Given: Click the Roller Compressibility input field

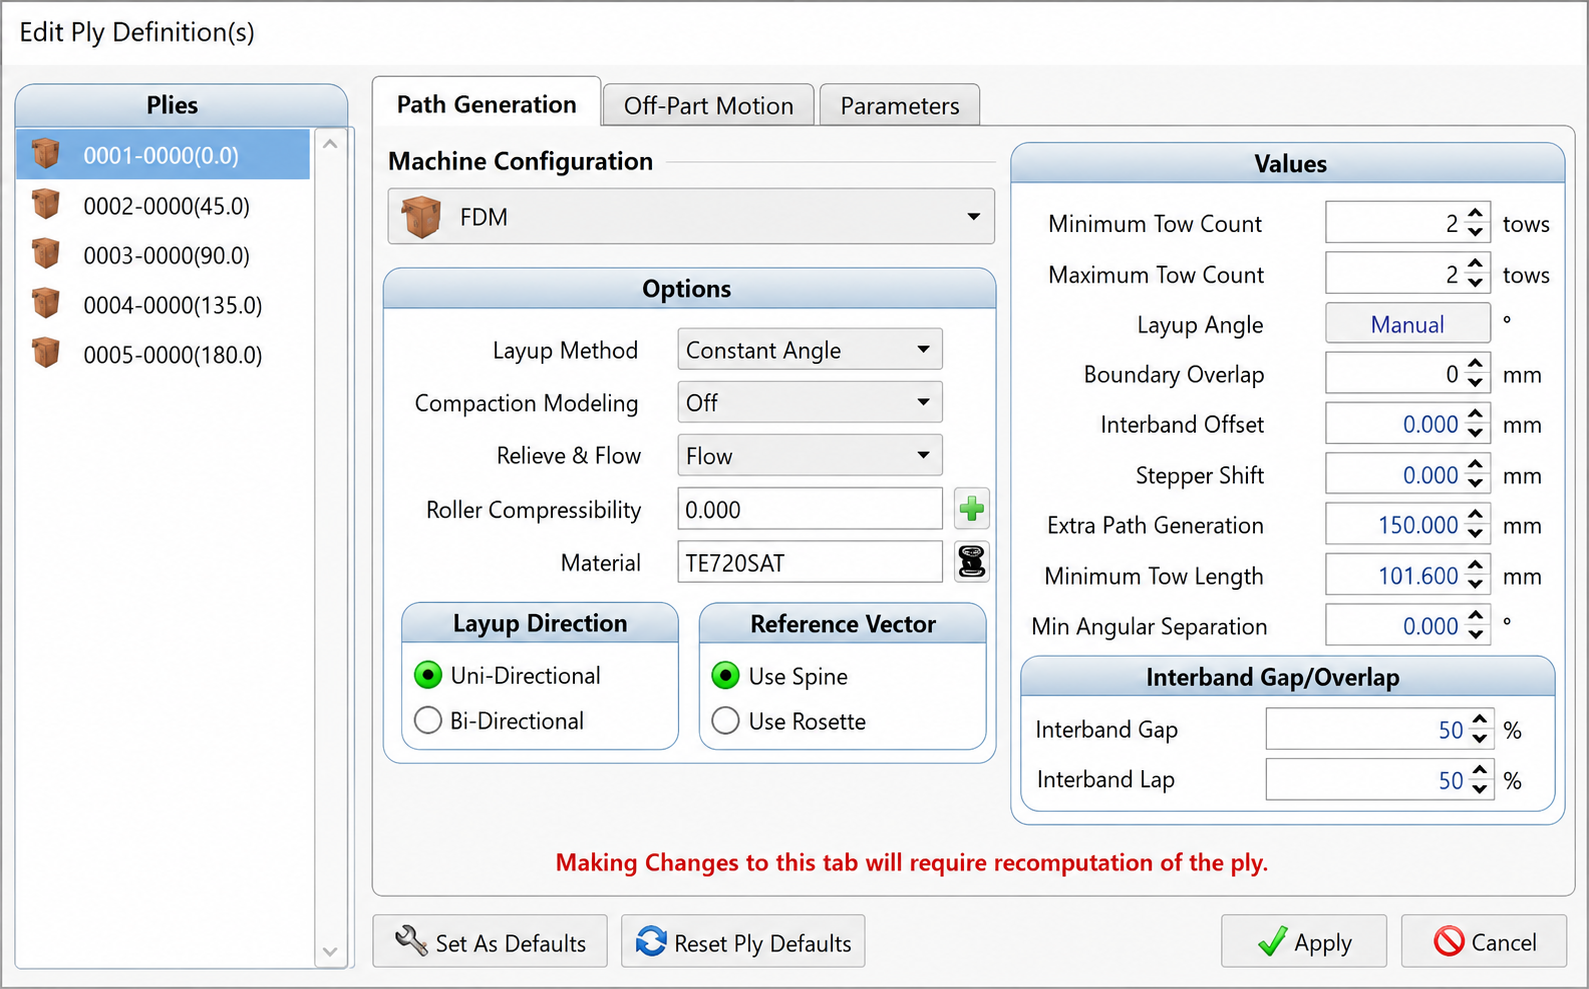Looking at the screenshot, I should (810, 509).
